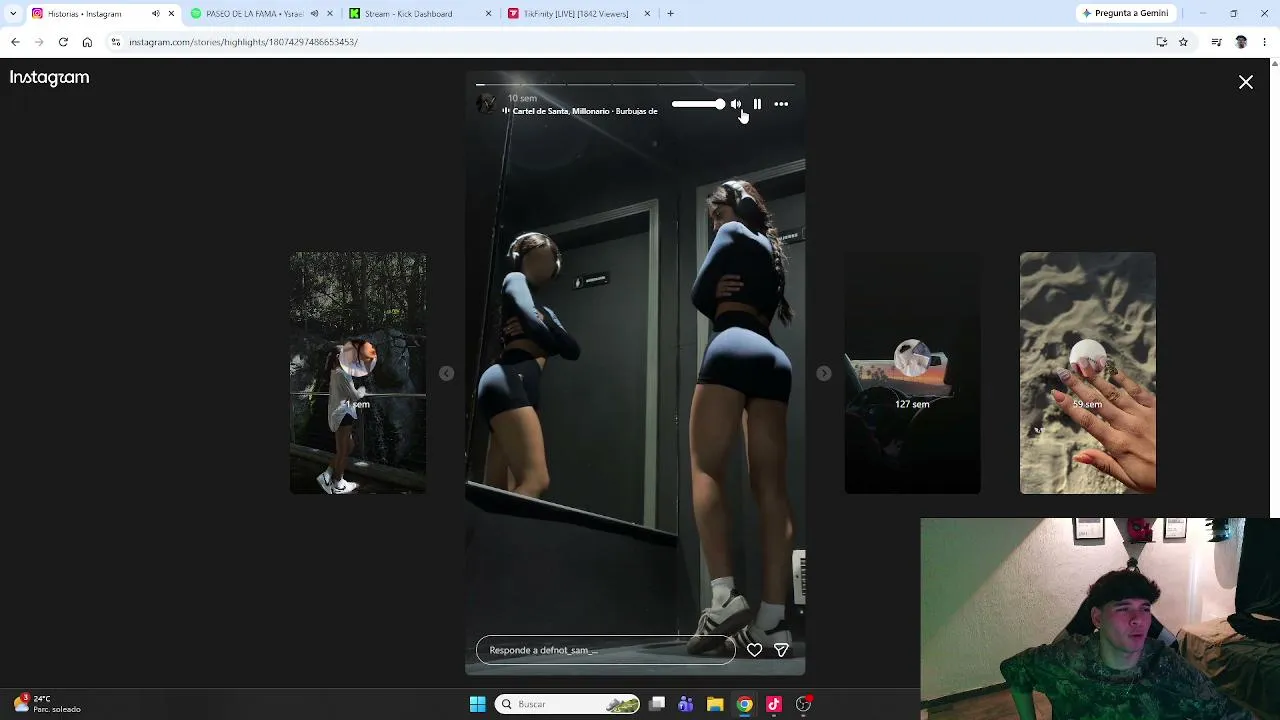This screenshot has height=720, width=1280.
Task: Open Microsoft Teams from the taskbar
Action: coord(686,704)
